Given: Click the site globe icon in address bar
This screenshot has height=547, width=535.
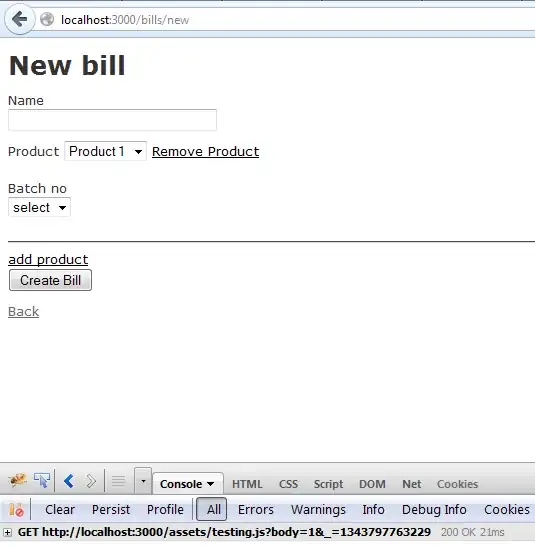Looking at the screenshot, I should [x=47, y=20].
